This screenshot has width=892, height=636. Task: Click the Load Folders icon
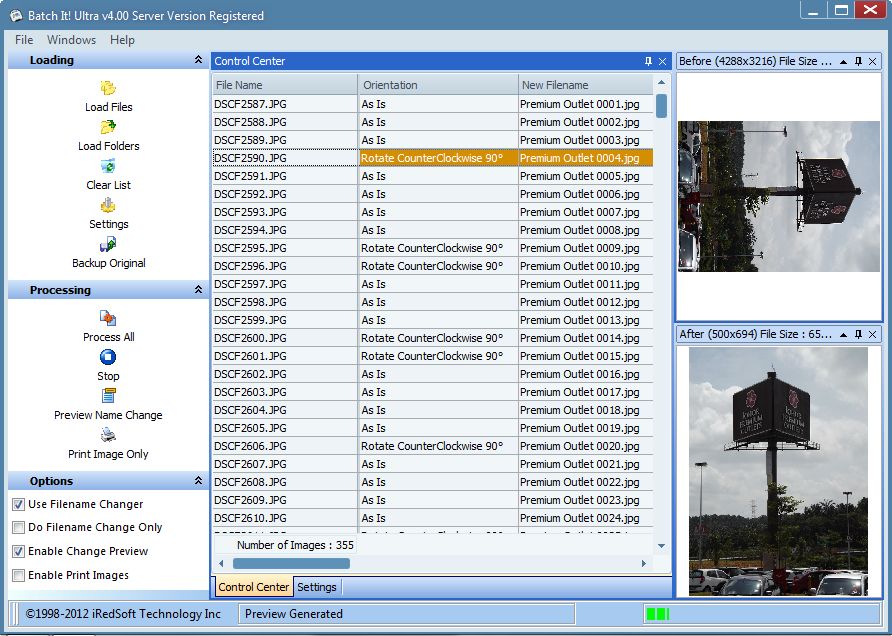point(108,128)
